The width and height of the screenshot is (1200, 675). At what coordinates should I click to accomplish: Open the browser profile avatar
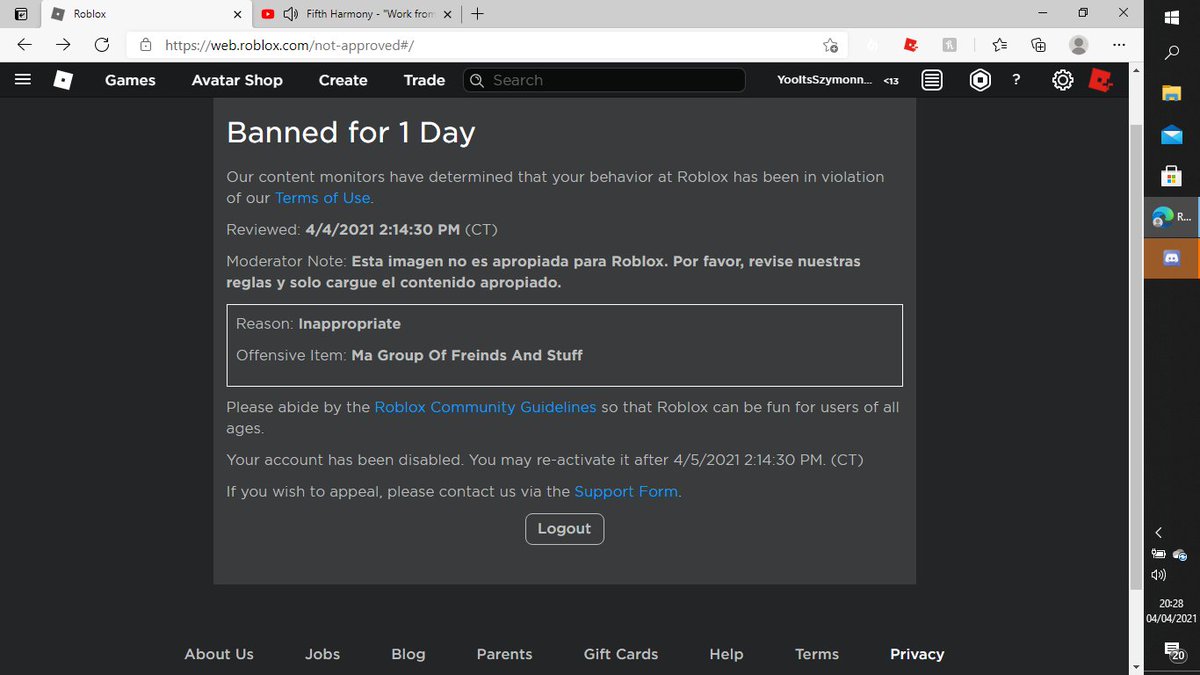tap(1078, 44)
